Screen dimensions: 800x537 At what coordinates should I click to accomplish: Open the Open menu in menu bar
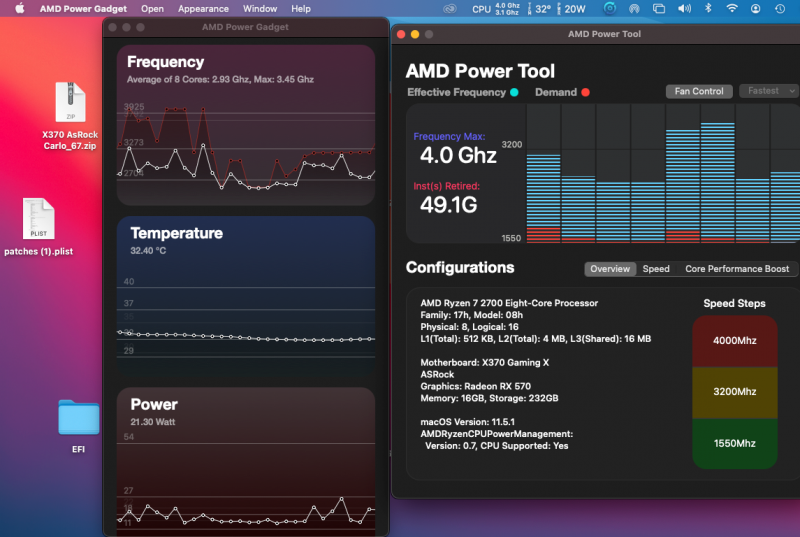tap(152, 9)
